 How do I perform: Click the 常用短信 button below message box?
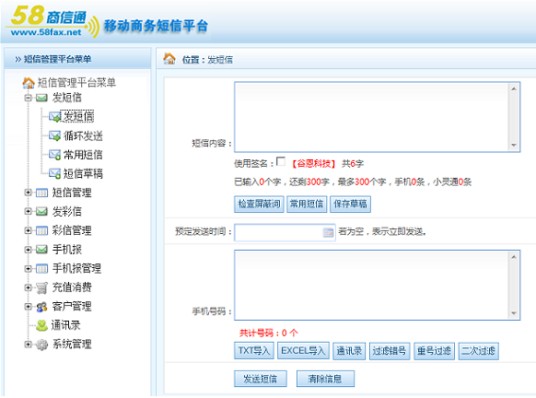[307, 204]
